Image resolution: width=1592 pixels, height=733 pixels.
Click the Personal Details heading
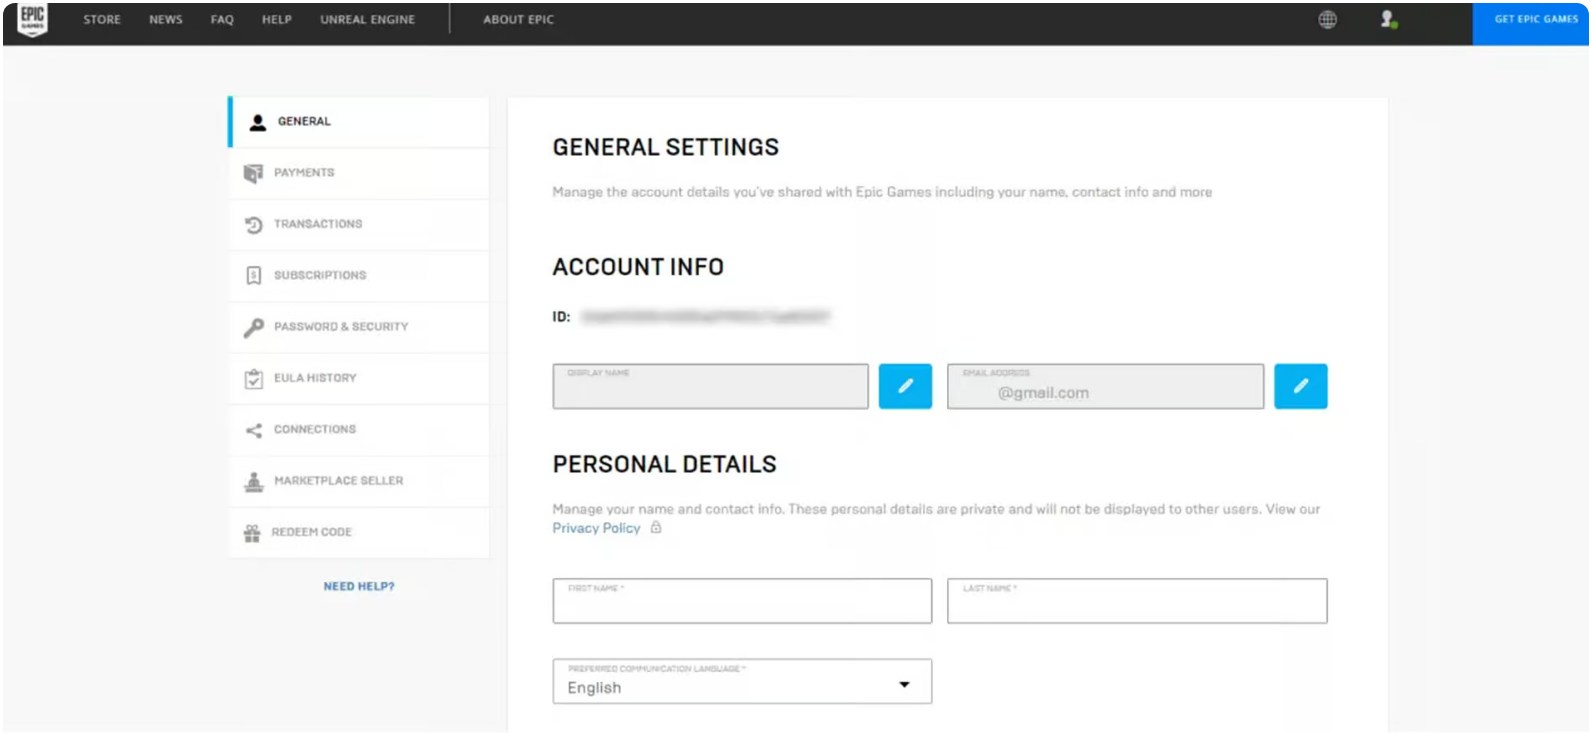click(664, 464)
